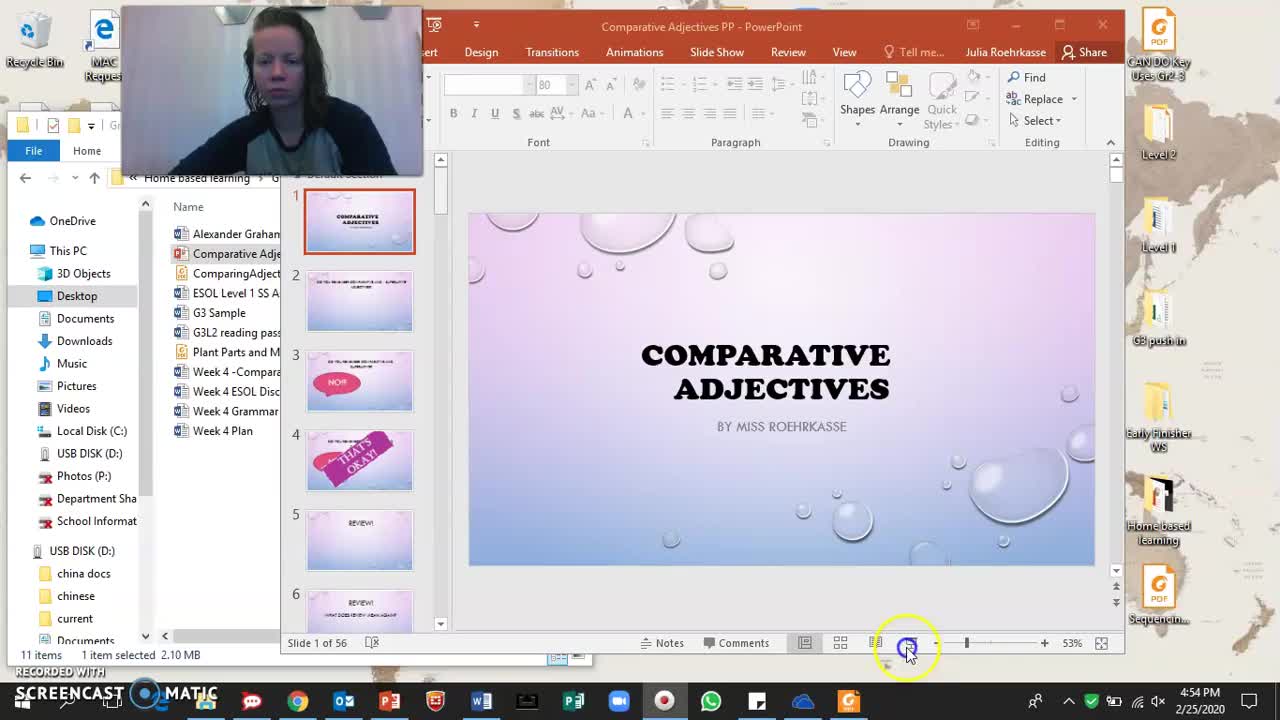Align text left in Paragraph group
The image size is (1280, 720).
667,114
